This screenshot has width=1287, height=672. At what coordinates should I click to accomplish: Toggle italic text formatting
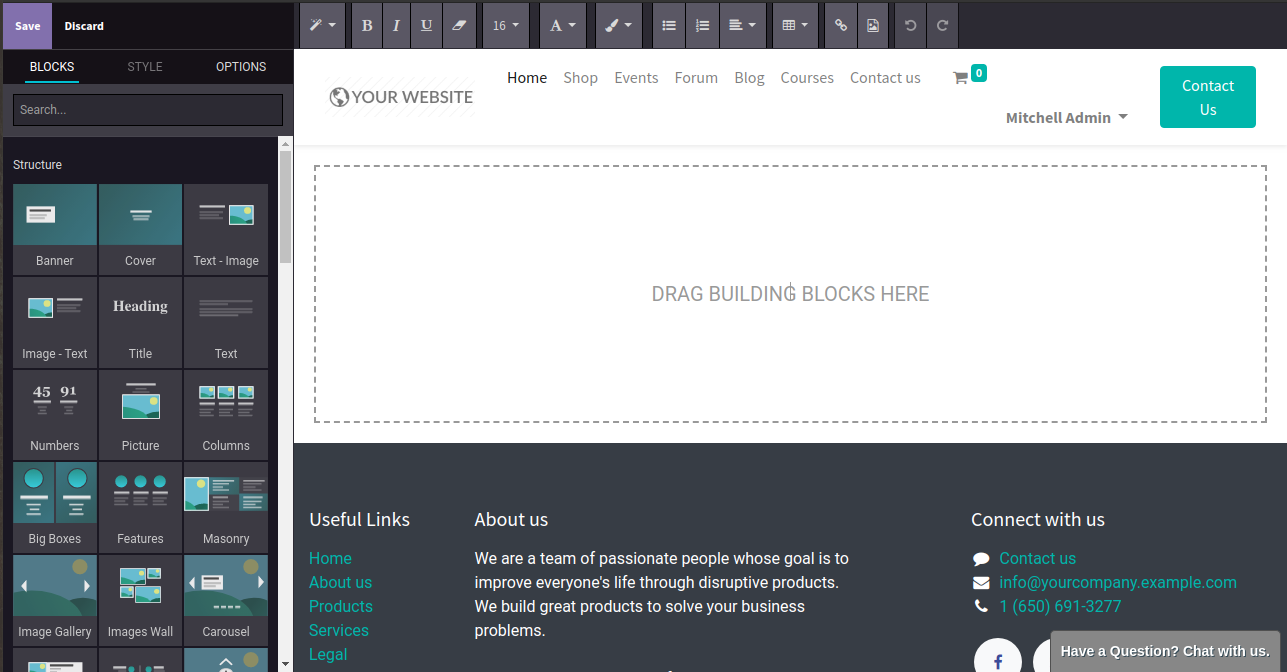396,25
